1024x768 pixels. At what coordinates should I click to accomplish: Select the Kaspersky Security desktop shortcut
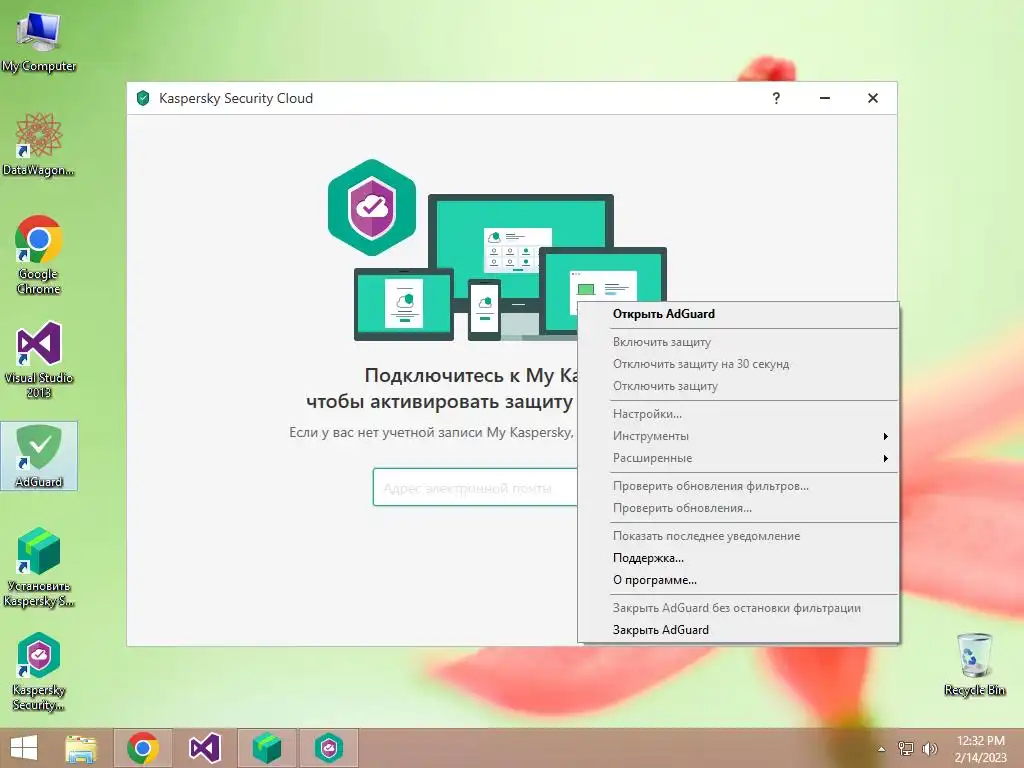[39, 671]
